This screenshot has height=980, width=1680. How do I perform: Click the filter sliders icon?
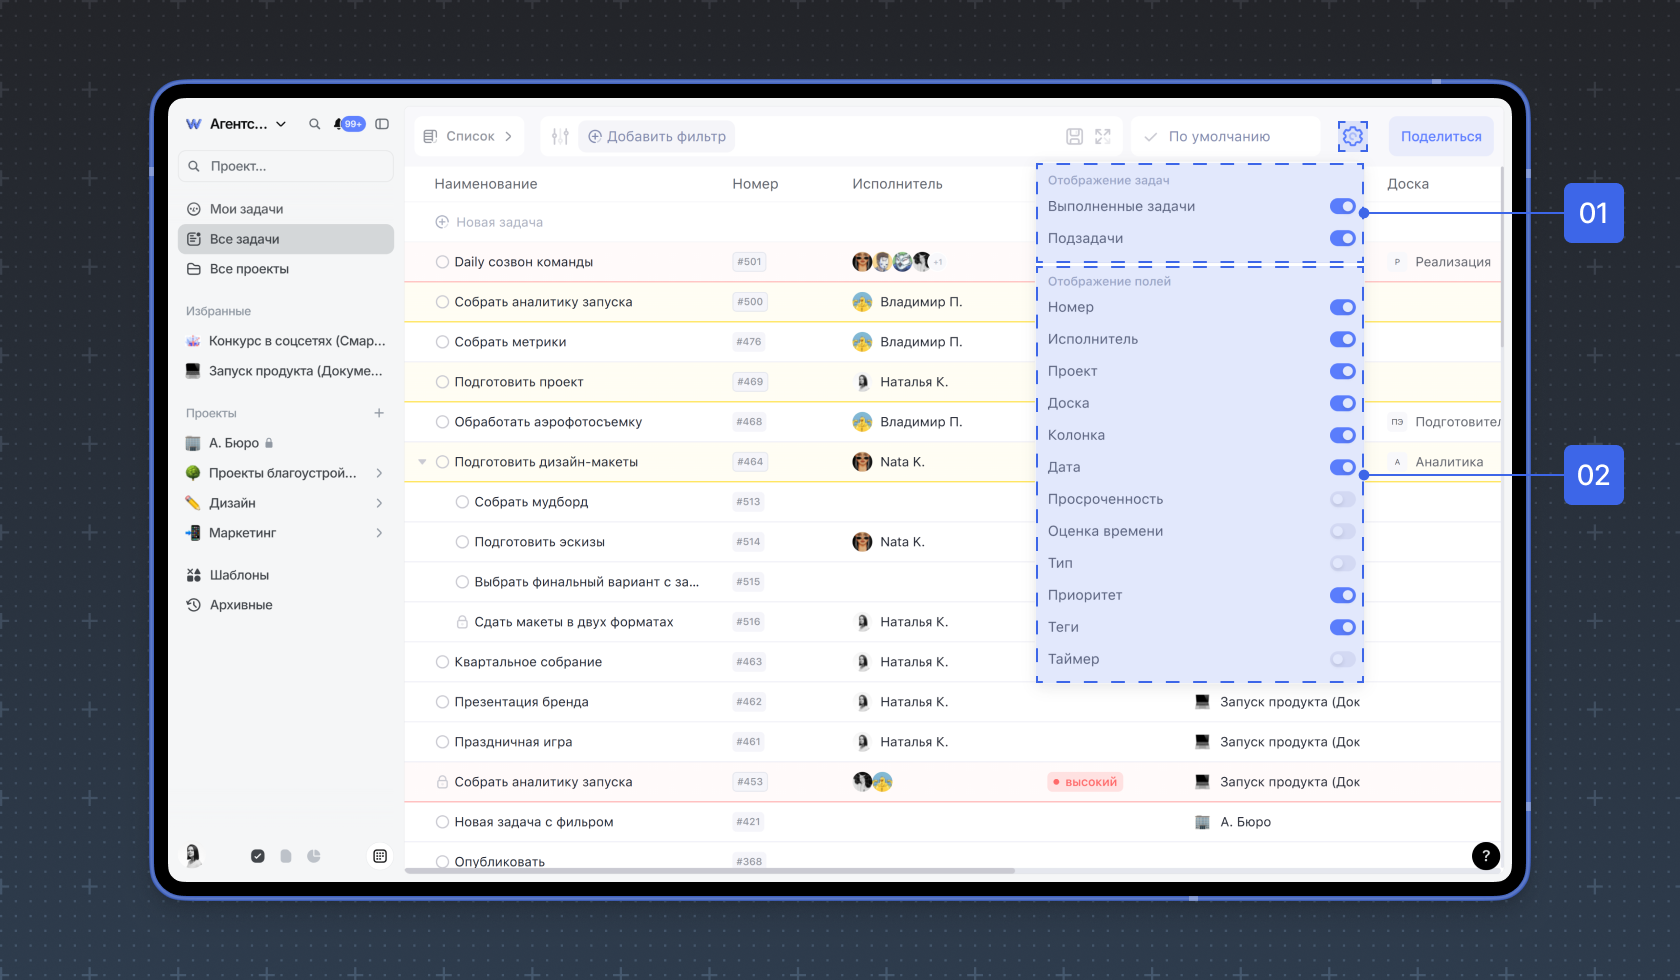click(560, 136)
